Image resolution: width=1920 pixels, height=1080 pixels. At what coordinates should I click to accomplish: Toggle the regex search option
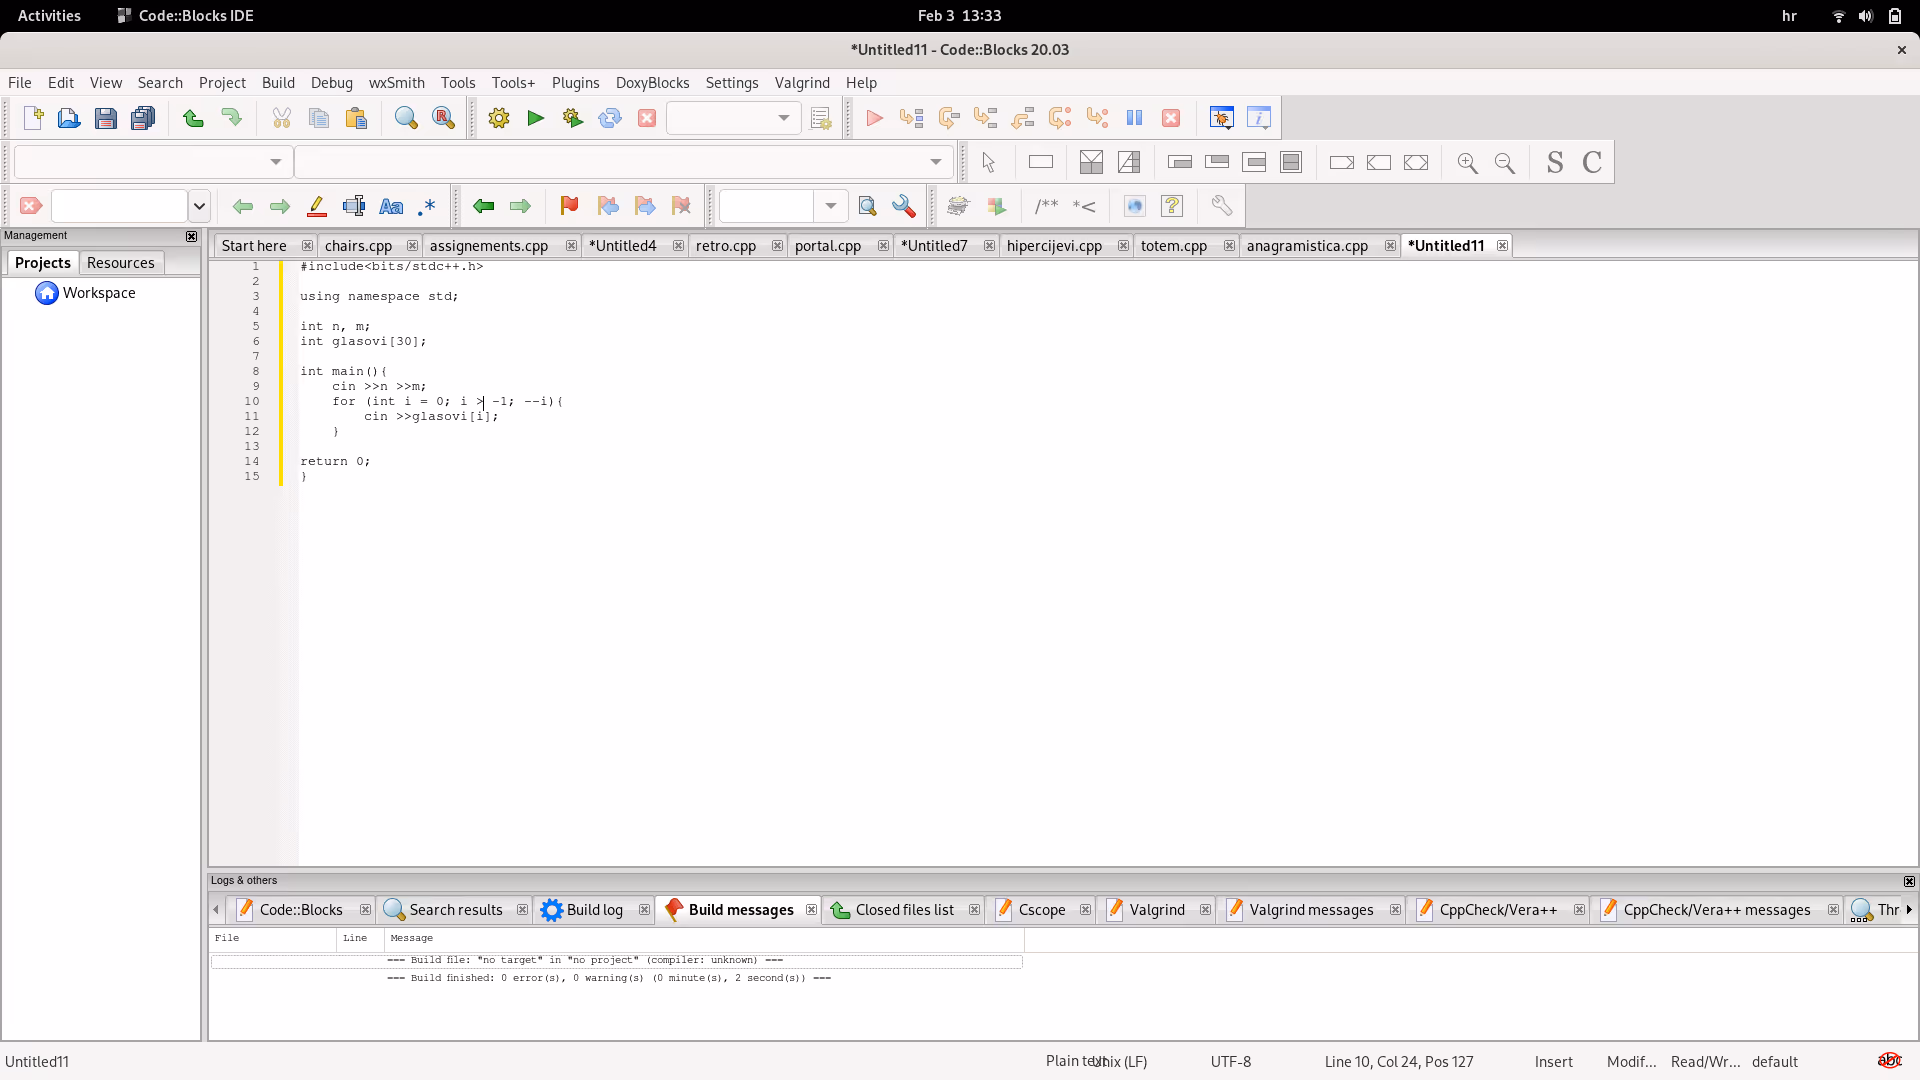click(427, 206)
